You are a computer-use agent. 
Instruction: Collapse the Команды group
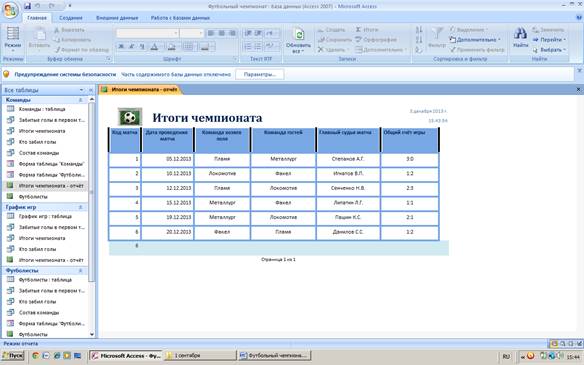[80, 100]
